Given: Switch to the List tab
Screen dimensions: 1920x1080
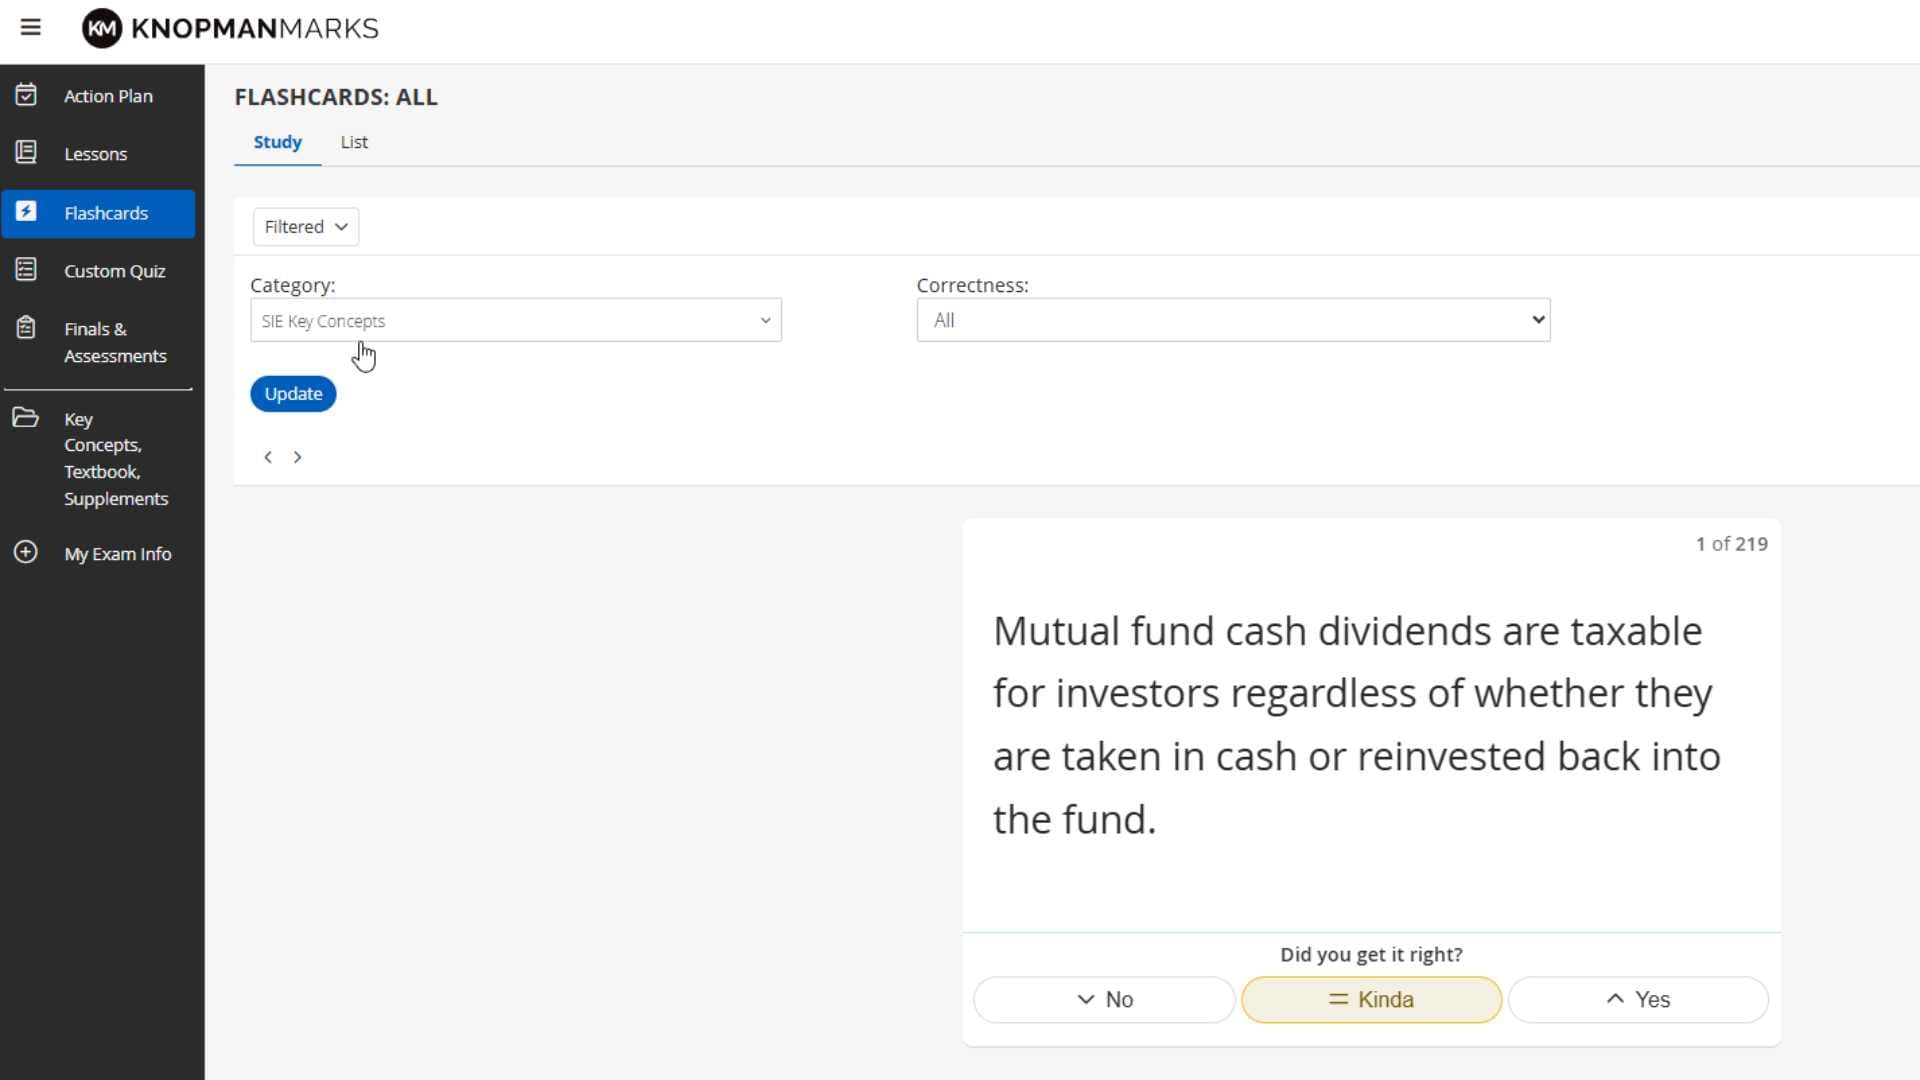Looking at the screenshot, I should (354, 142).
